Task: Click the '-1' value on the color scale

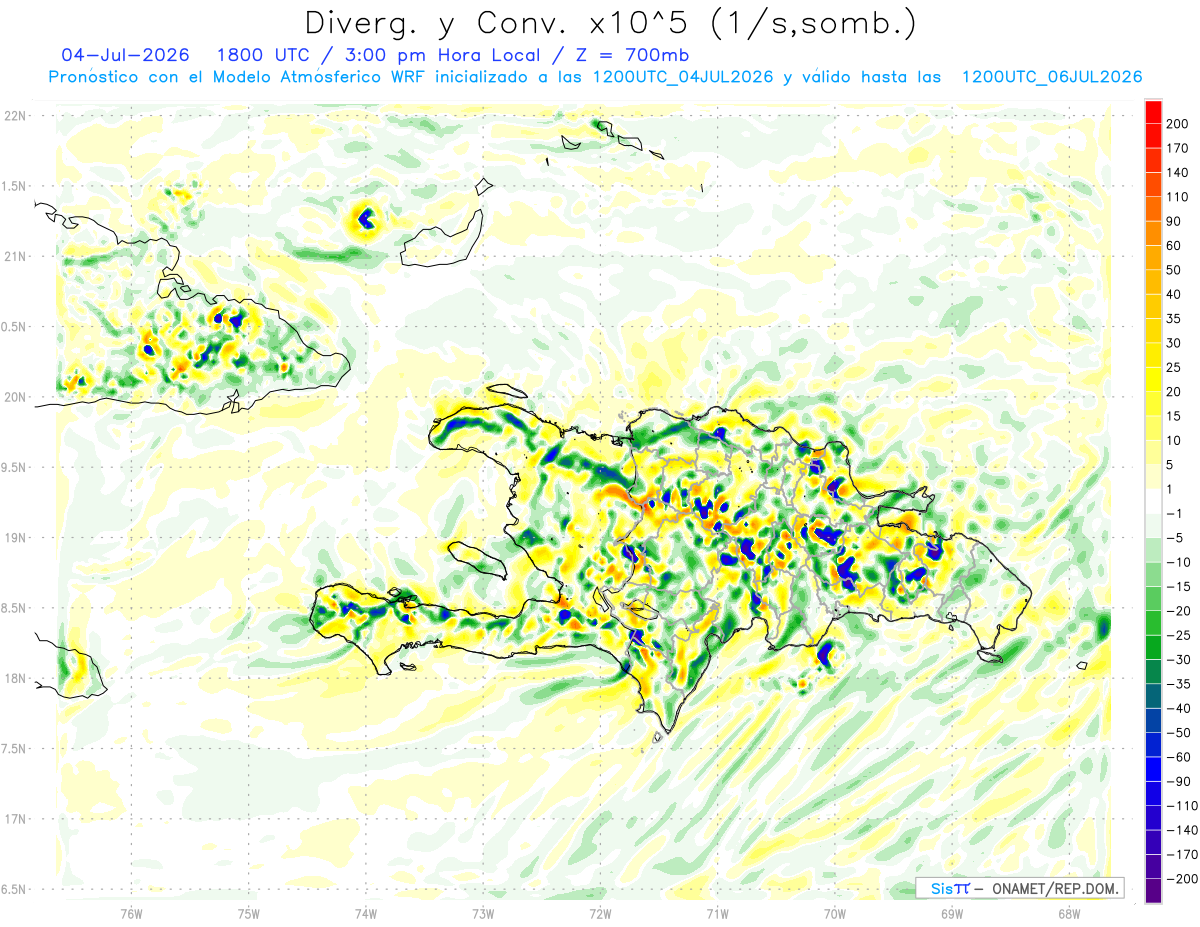Action: [1175, 514]
